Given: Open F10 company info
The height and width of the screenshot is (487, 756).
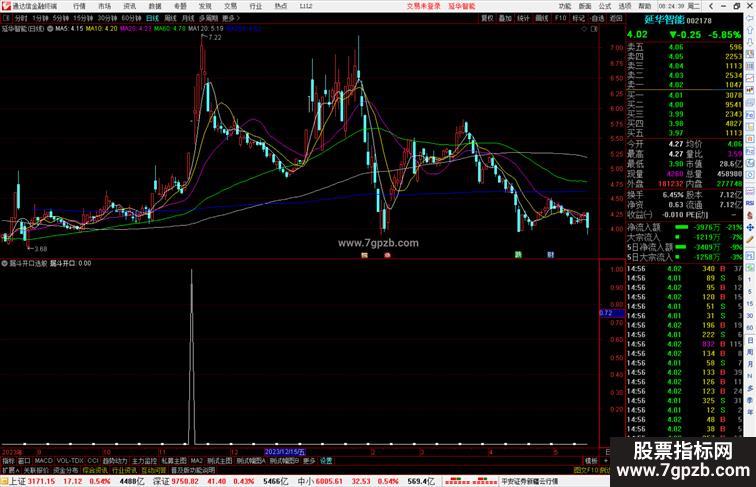Looking at the screenshot, I should click(x=560, y=18).
